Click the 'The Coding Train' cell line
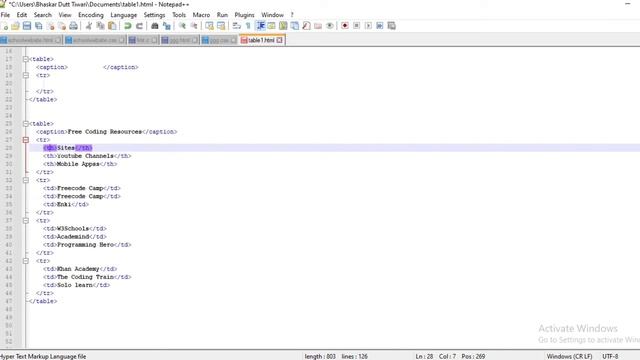Image resolution: width=640 pixels, height=360 pixels. 87,277
